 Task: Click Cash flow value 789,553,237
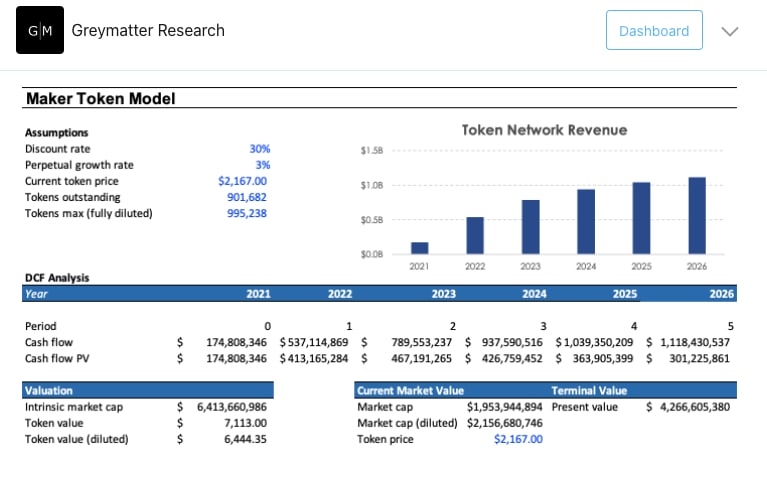click(x=421, y=343)
